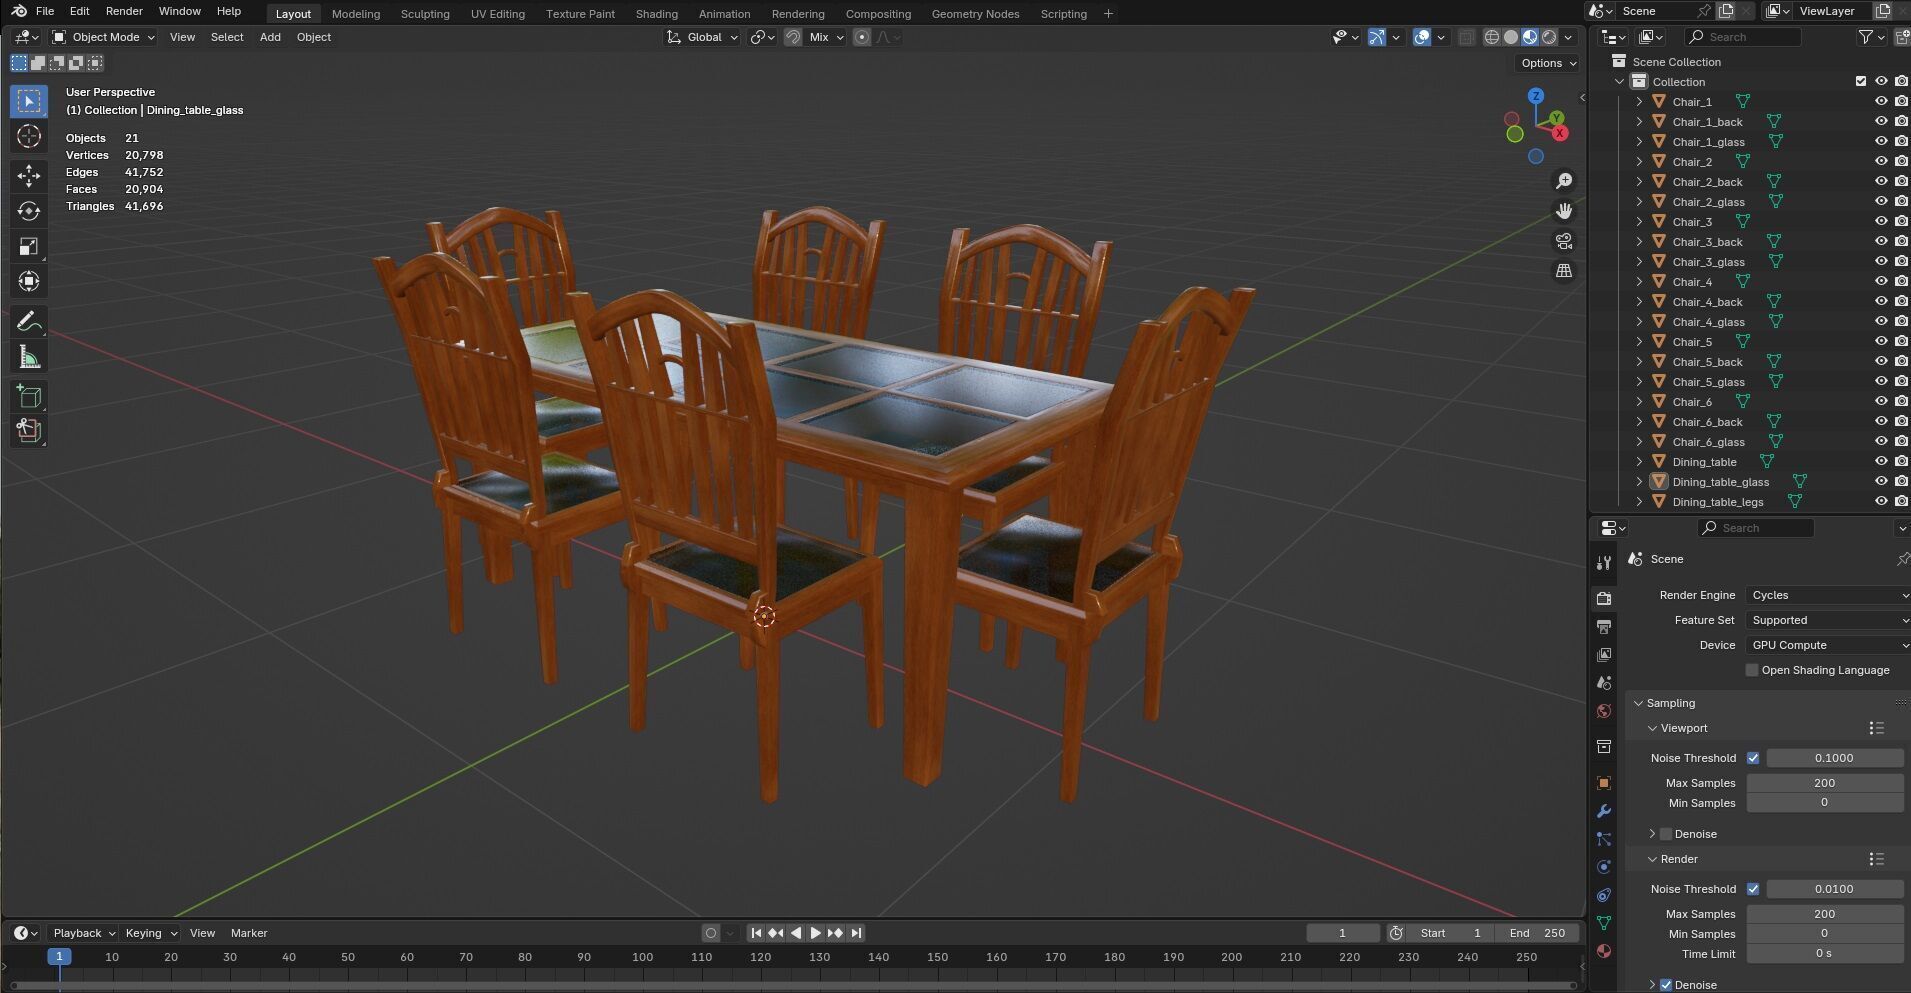Select the Add Cube tool
Screen dimensions: 1911x993
tap(29, 397)
